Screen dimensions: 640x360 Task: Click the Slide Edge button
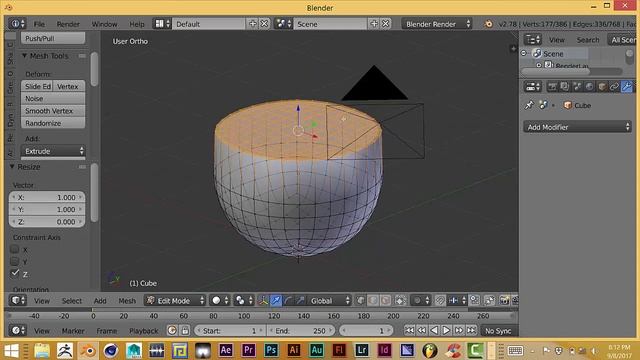coord(37,86)
